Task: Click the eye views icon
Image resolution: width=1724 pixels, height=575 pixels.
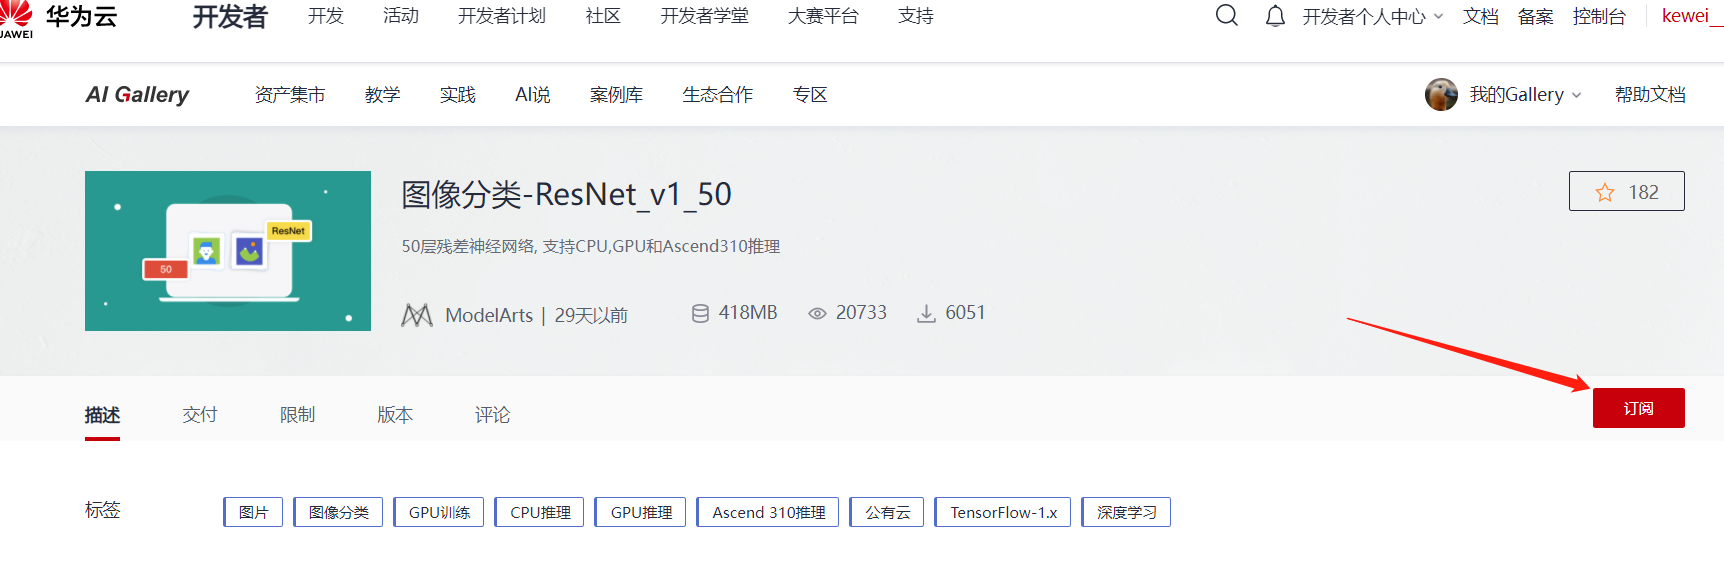Action: pos(817,313)
